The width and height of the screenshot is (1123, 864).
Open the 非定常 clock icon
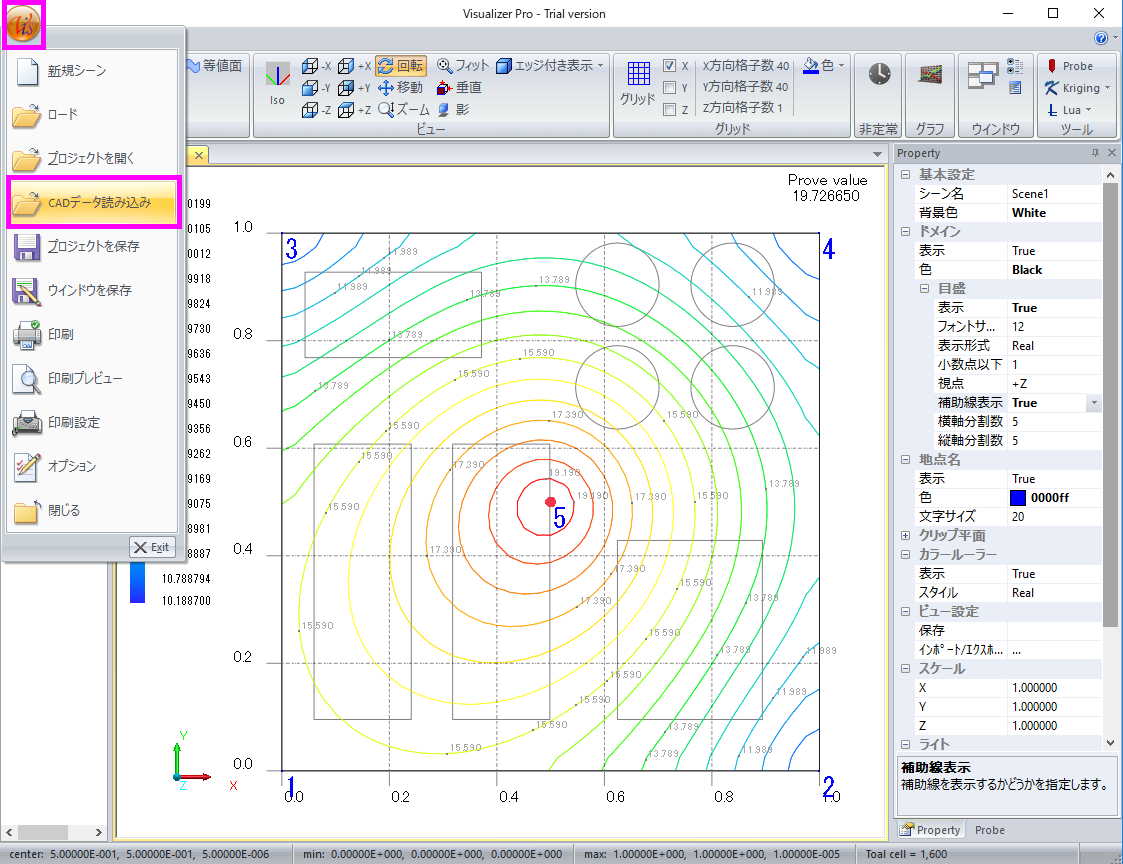[878, 76]
